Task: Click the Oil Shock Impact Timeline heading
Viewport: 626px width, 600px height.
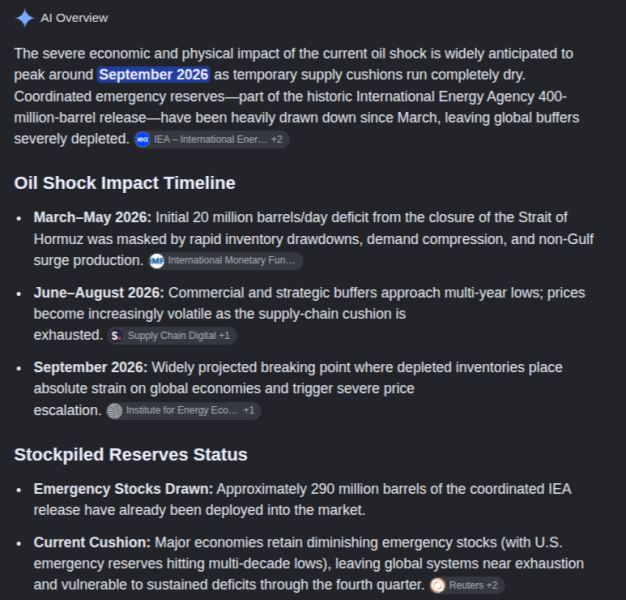Action: point(125,183)
